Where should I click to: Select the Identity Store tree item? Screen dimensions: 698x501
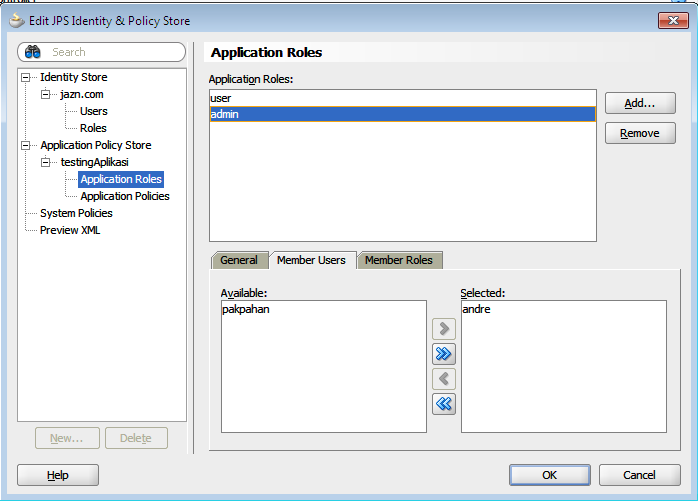pos(74,77)
